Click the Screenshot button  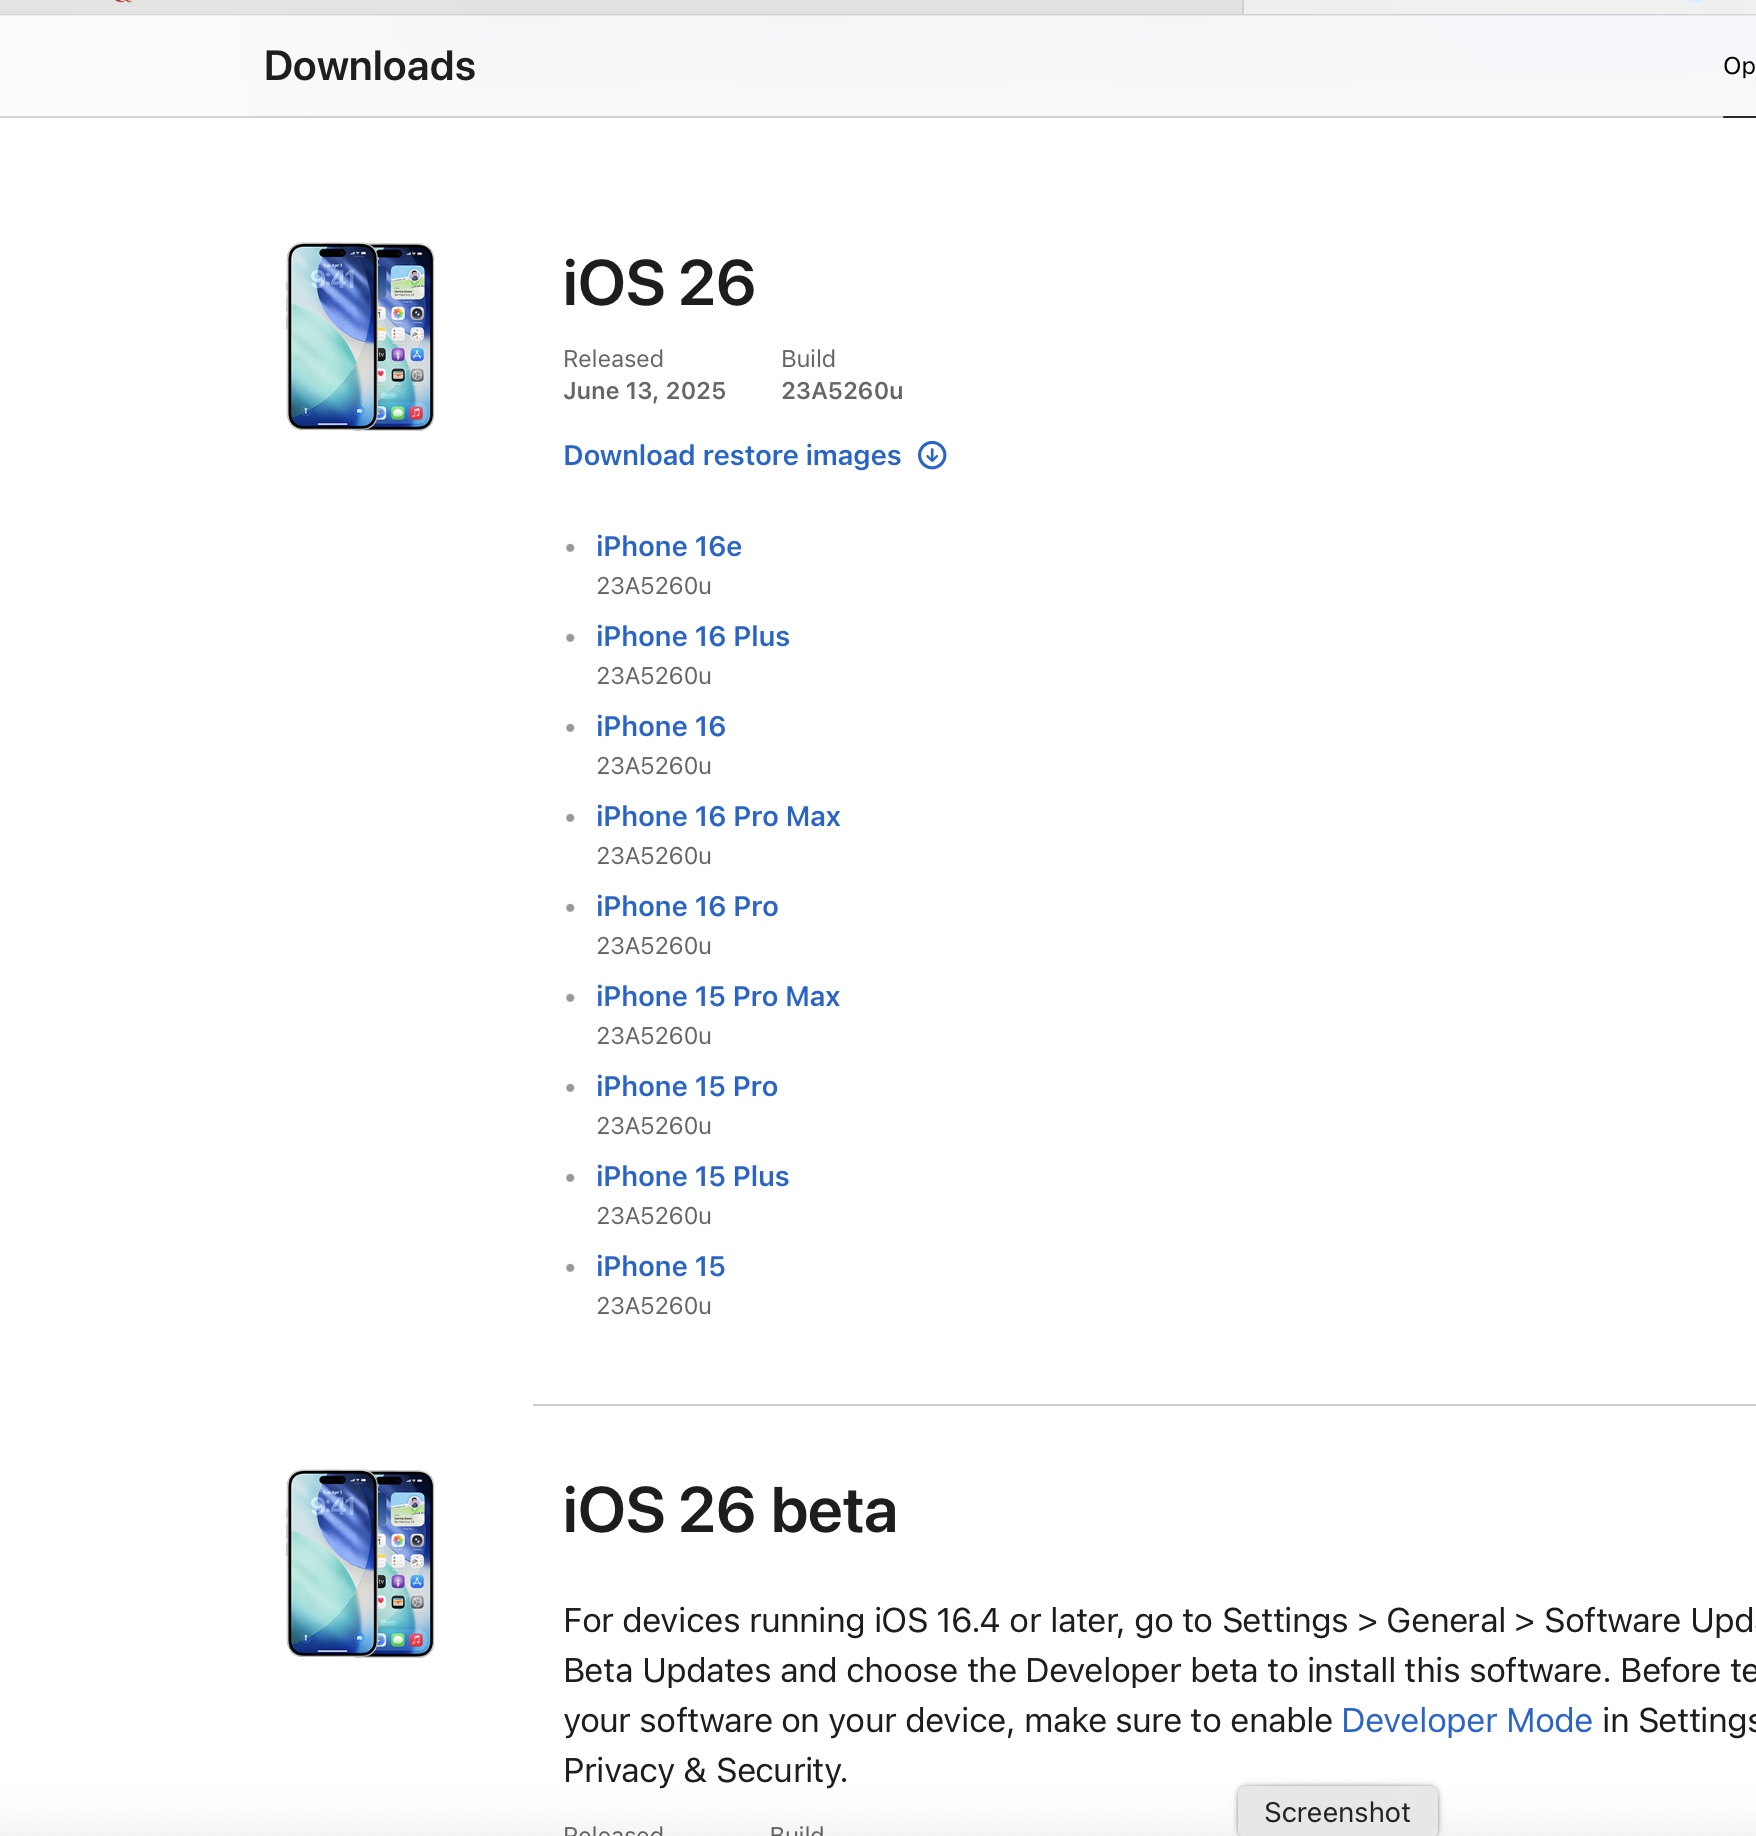pyautogui.click(x=1337, y=1811)
